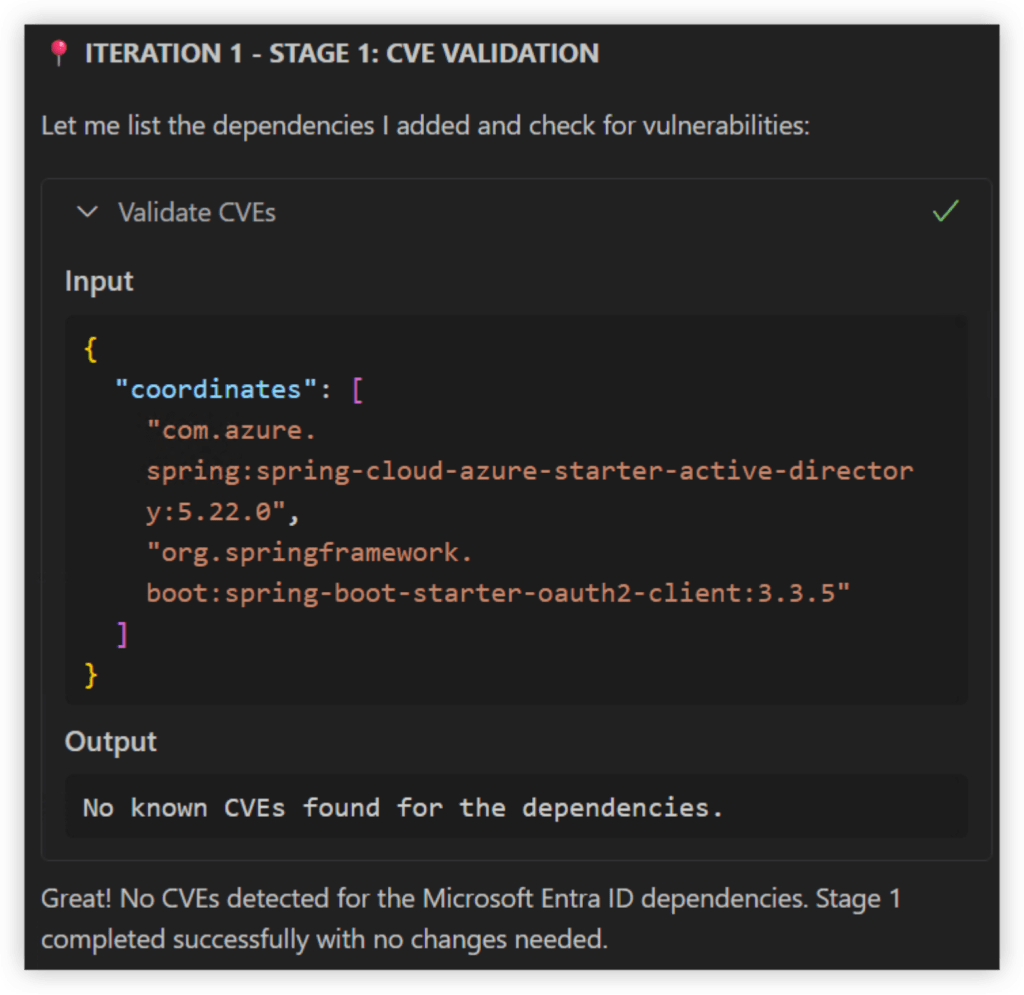Click the Validate CVEs tool label
Screen dimensions: 1024x995
coord(196,212)
